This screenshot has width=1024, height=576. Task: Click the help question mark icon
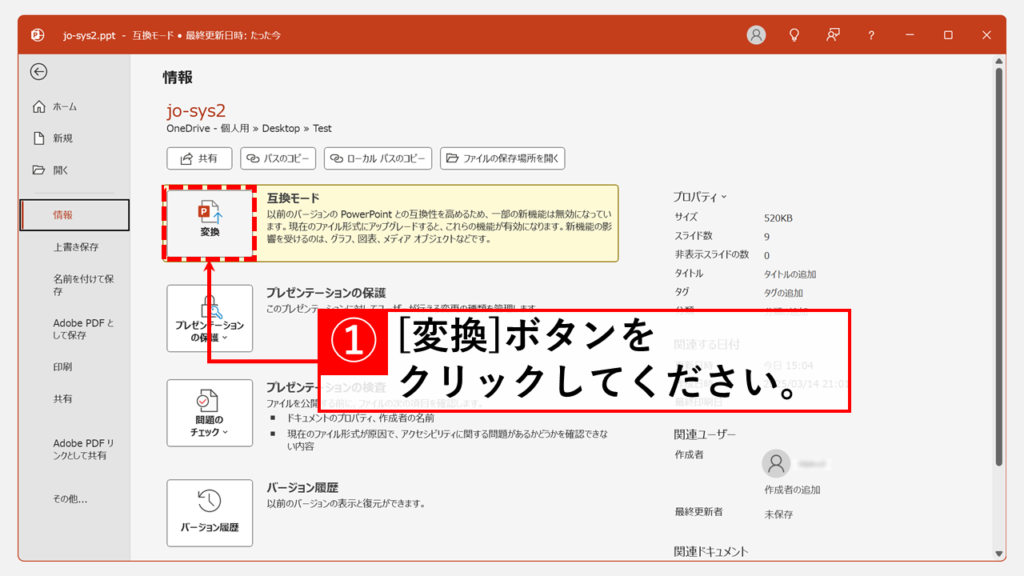[871, 35]
